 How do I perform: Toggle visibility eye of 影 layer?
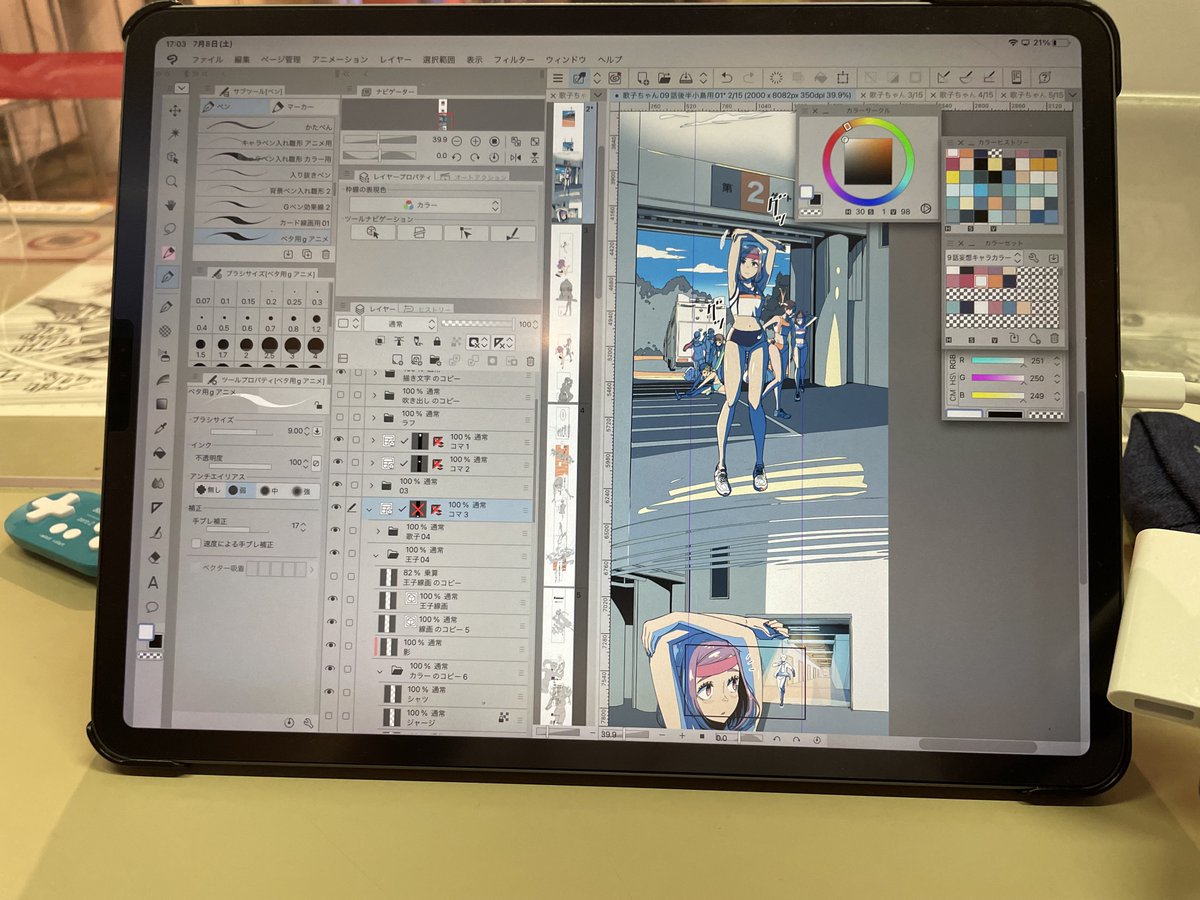pos(330,646)
